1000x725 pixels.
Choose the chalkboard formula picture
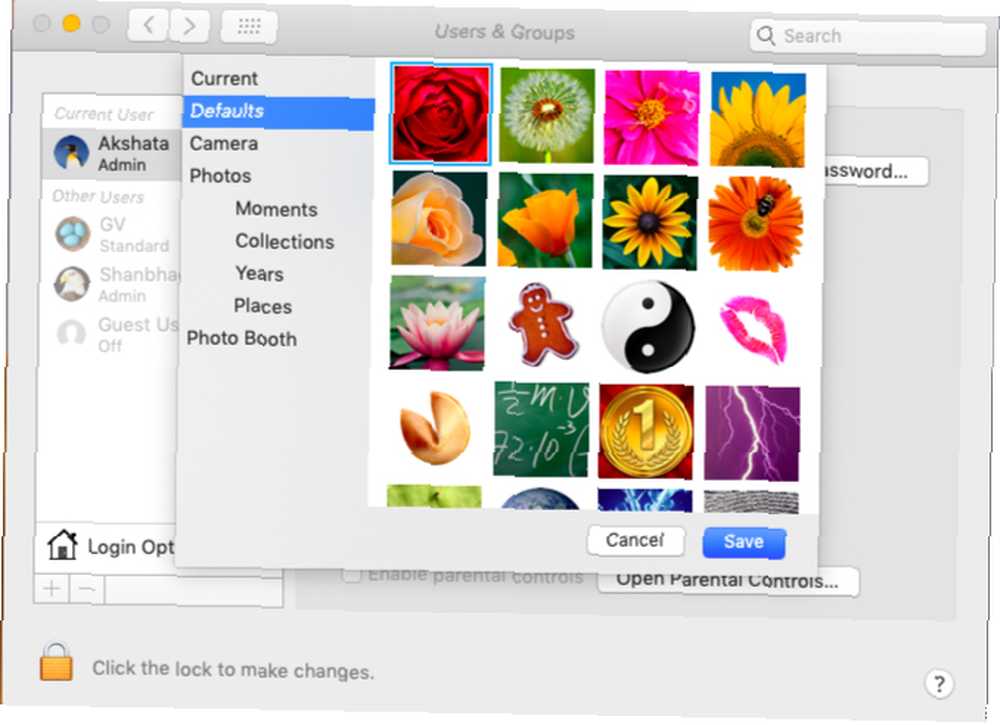pyautogui.click(x=541, y=429)
